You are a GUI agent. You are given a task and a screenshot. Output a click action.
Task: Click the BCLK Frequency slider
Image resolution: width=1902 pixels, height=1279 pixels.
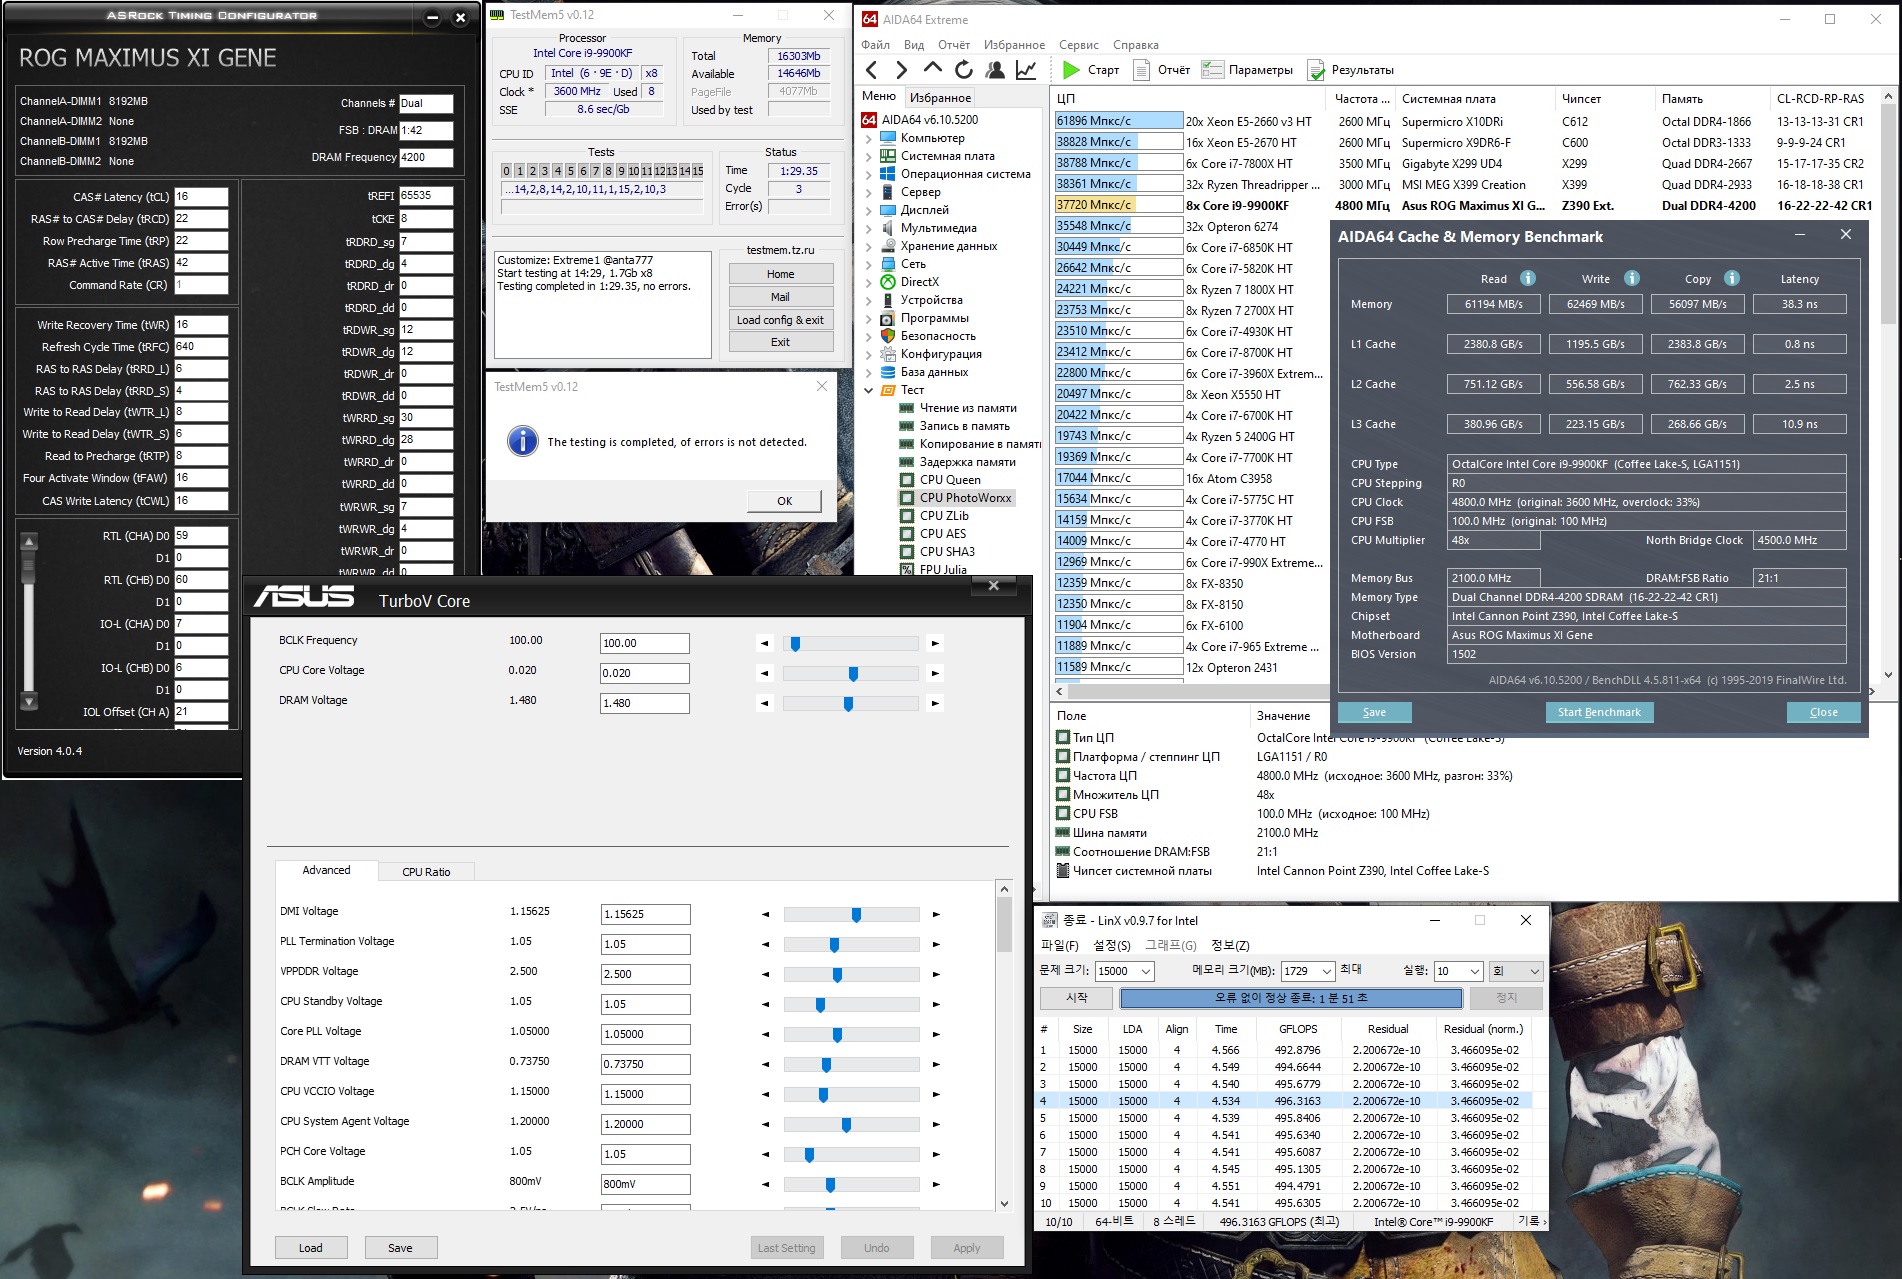click(850, 643)
